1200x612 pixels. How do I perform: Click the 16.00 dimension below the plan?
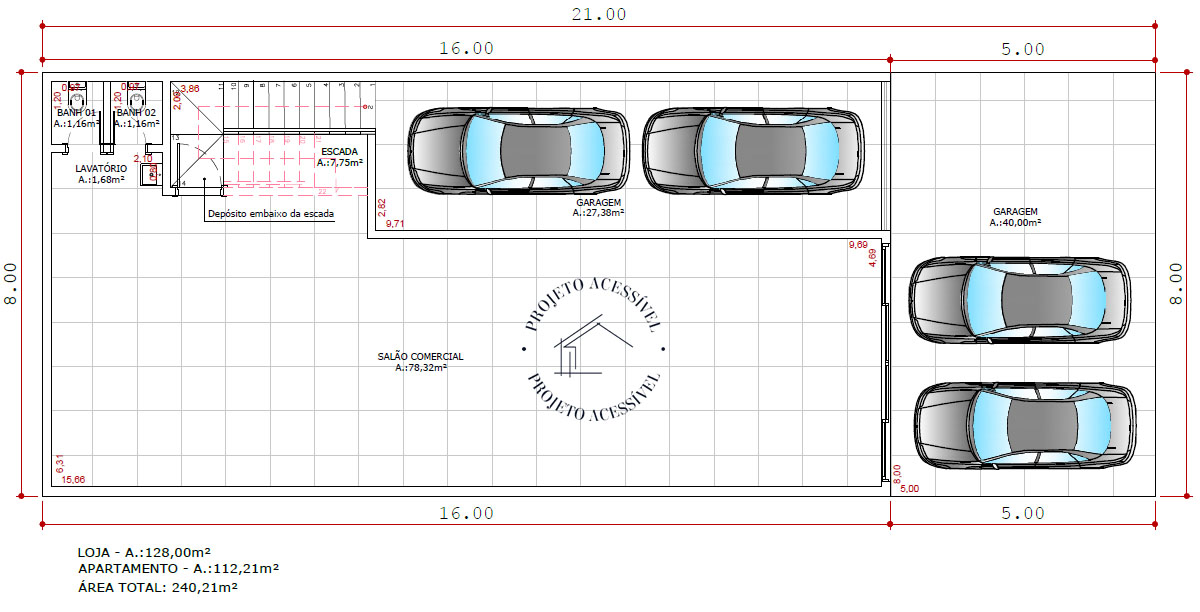coord(466,513)
